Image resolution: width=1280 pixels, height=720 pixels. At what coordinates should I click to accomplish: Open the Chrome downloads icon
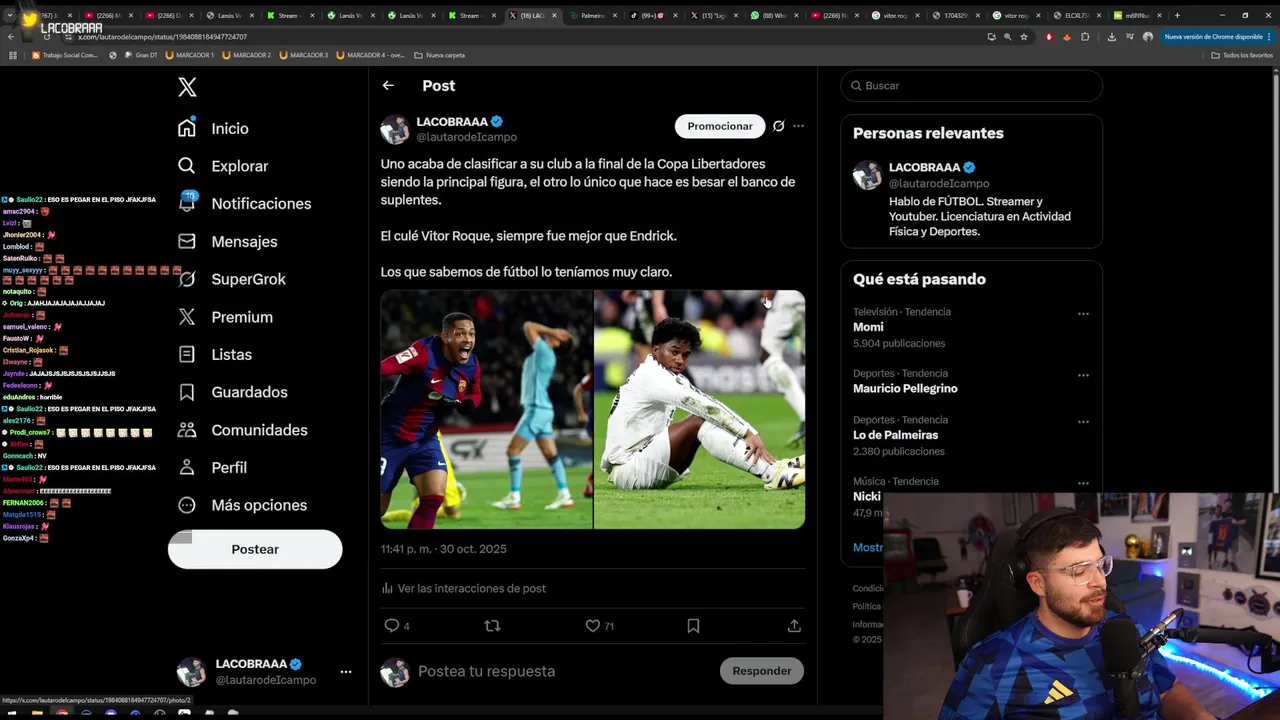pos(1112,37)
